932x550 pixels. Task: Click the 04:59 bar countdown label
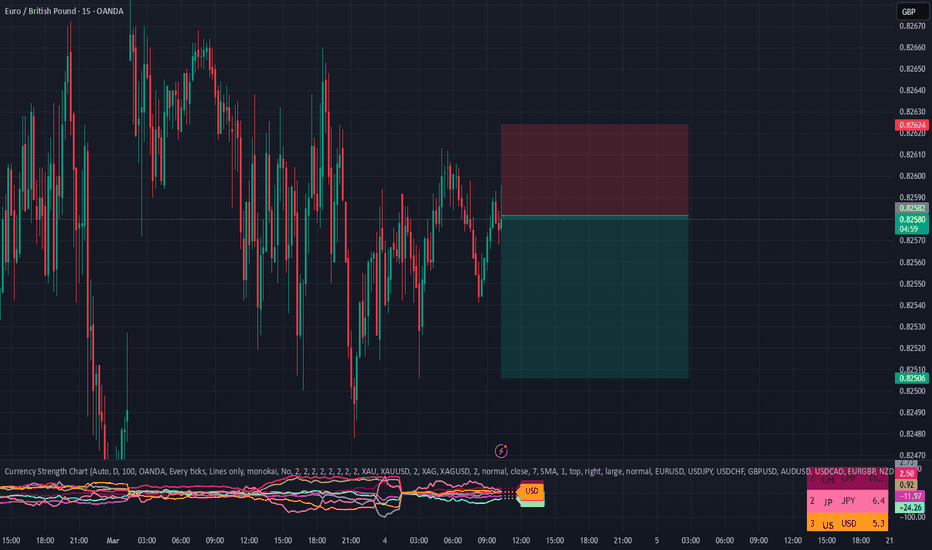tap(909, 229)
